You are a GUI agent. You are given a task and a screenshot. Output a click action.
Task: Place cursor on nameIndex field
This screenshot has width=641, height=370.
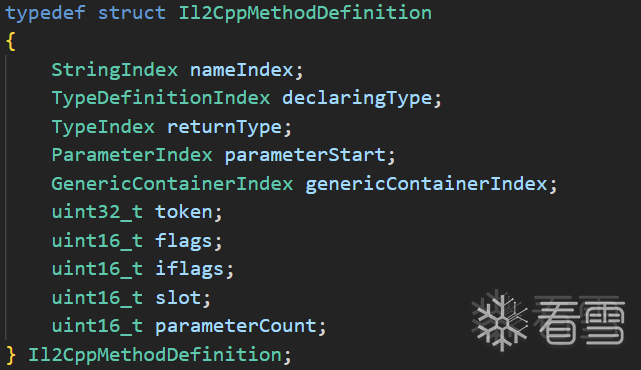tap(242, 70)
